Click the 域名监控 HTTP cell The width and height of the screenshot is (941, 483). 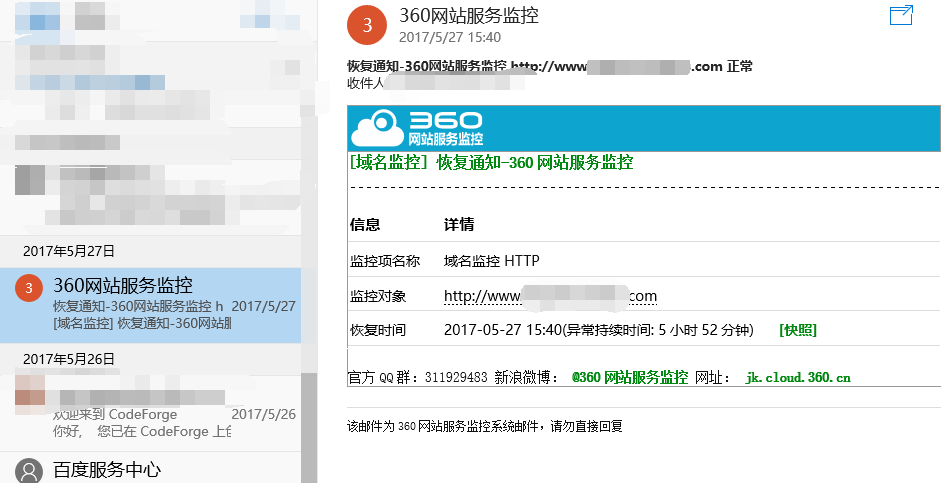tap(492, 261)
